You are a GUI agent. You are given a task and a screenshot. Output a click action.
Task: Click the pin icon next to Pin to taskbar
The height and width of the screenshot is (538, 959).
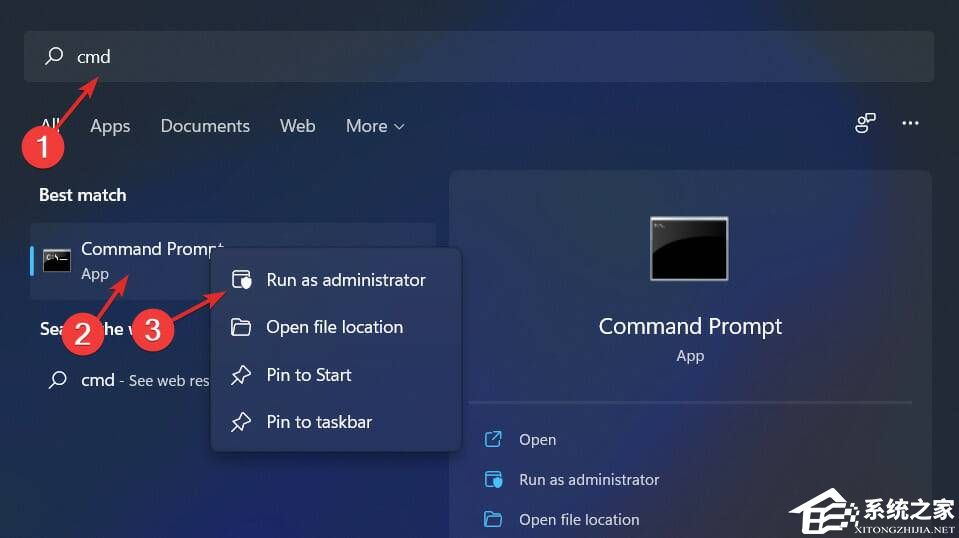241,422
